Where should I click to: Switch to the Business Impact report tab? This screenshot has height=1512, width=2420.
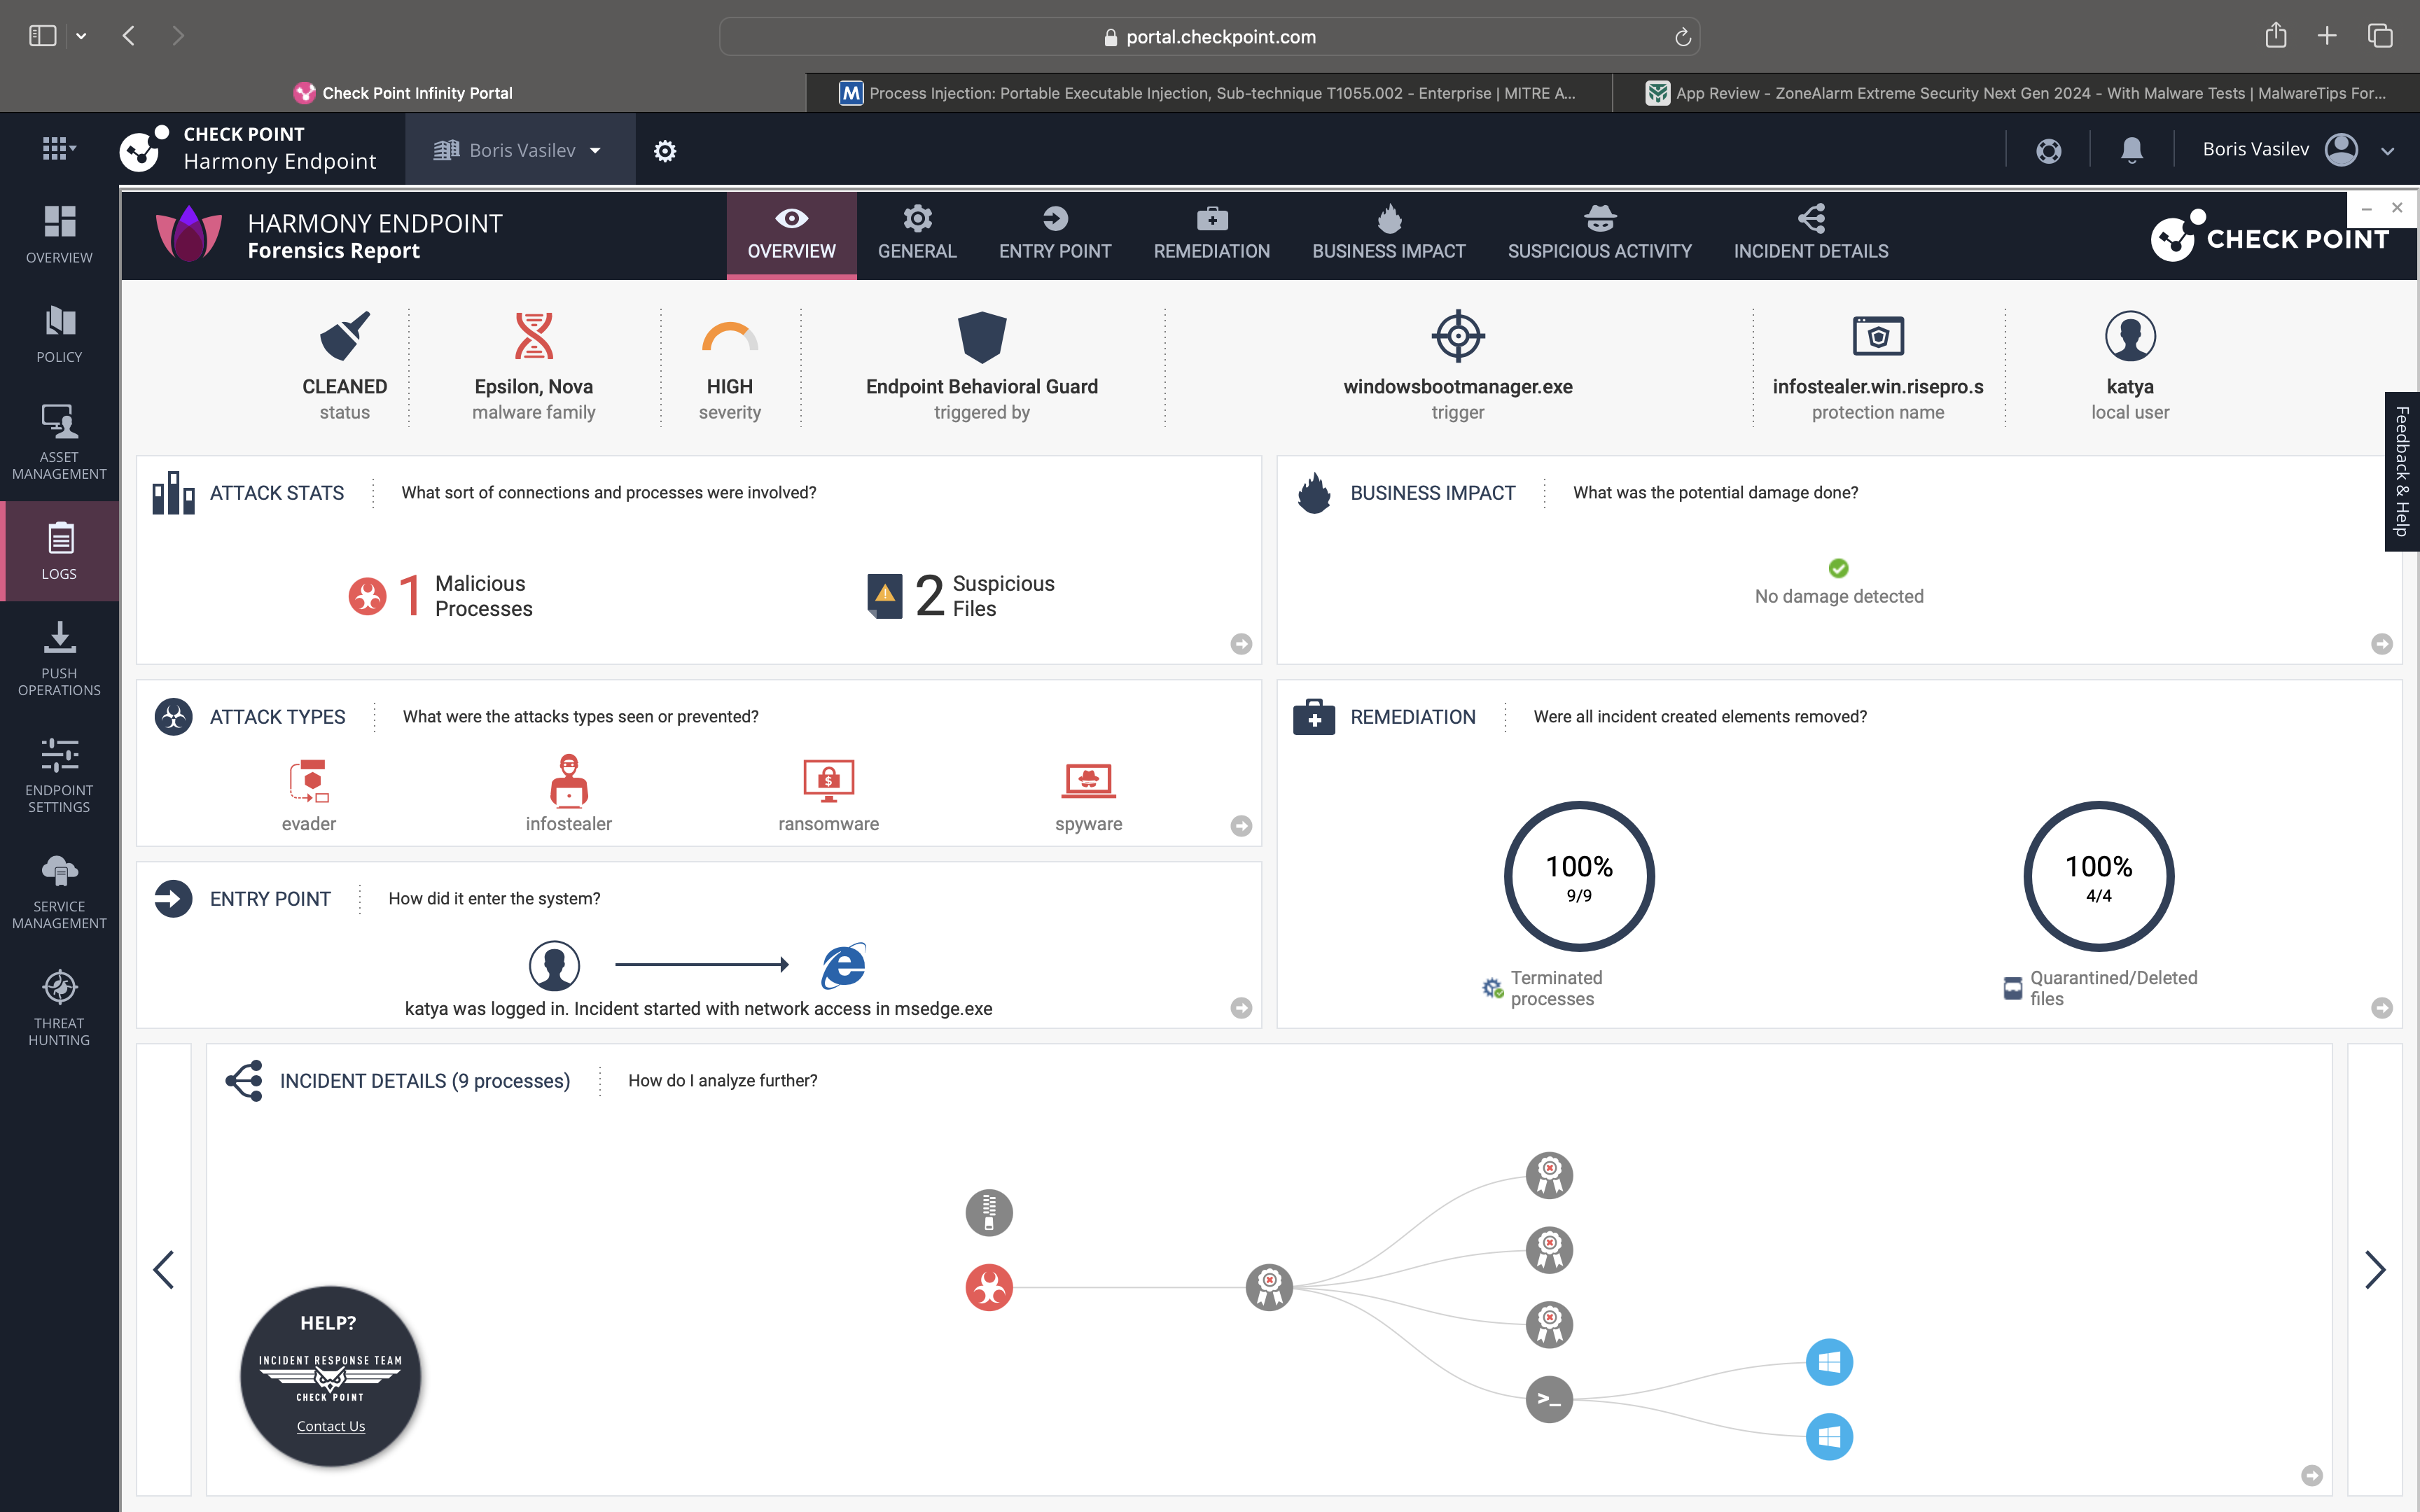click(x=1389, y=235)
